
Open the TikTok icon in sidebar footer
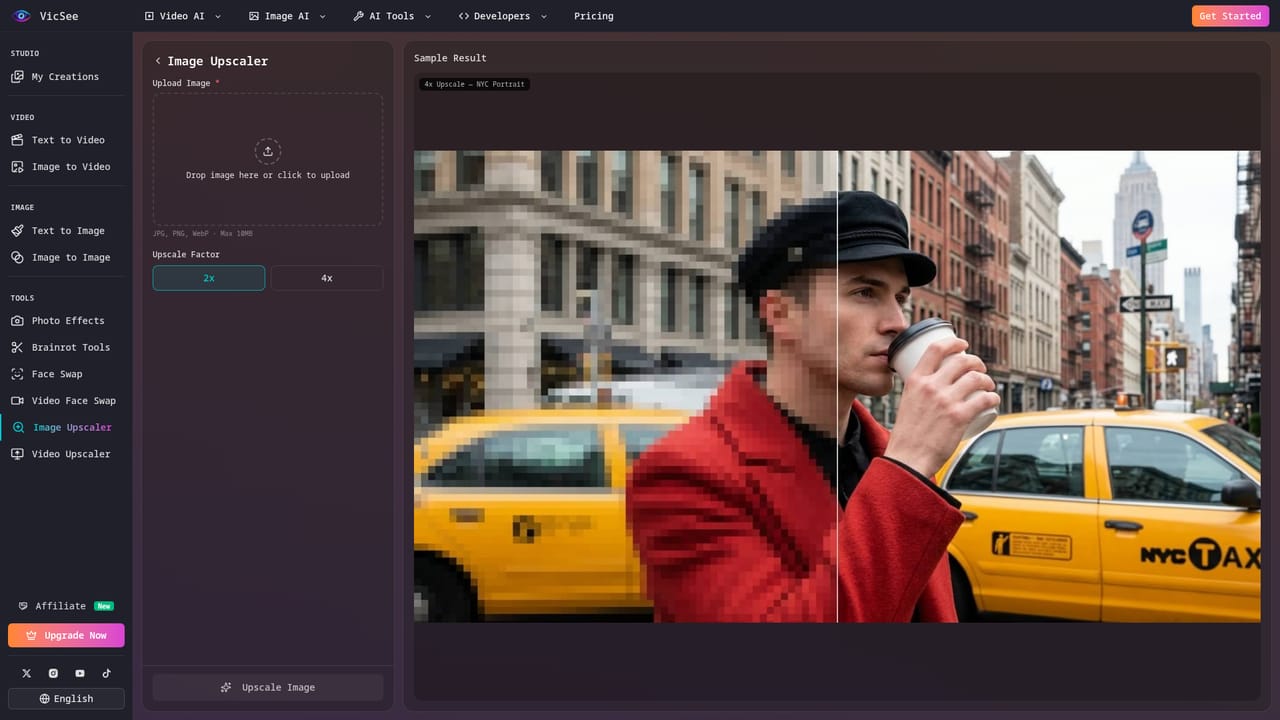click(106, 673)
